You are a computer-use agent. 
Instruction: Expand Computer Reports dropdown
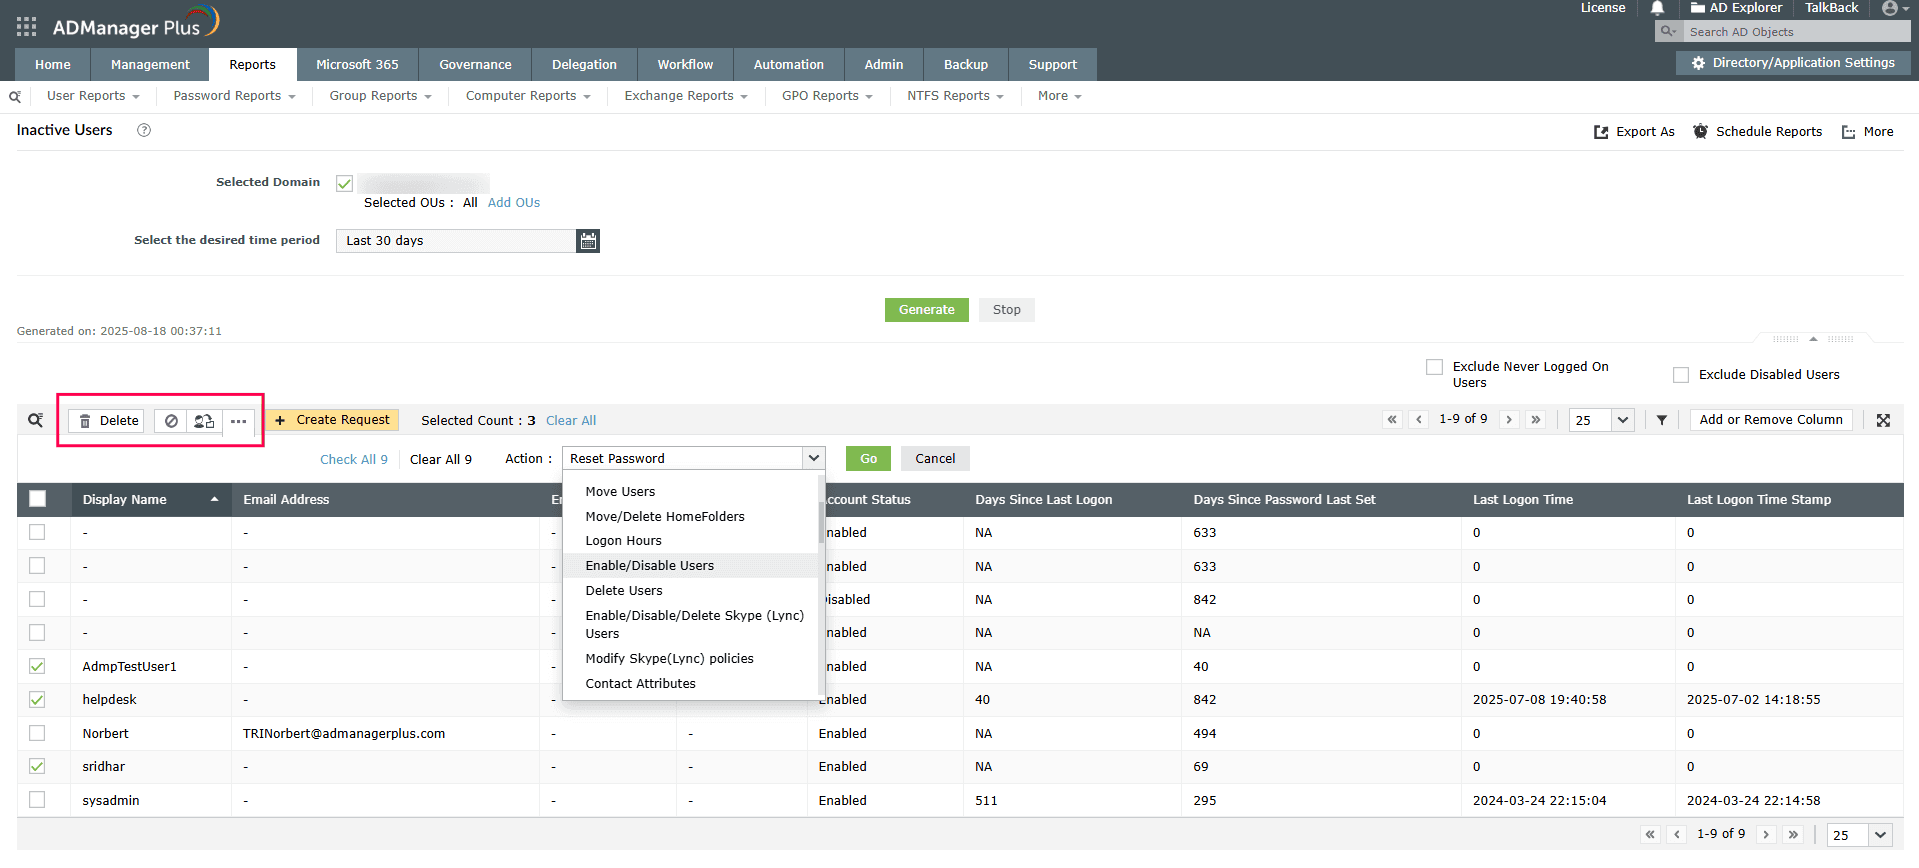pos(528,96)
